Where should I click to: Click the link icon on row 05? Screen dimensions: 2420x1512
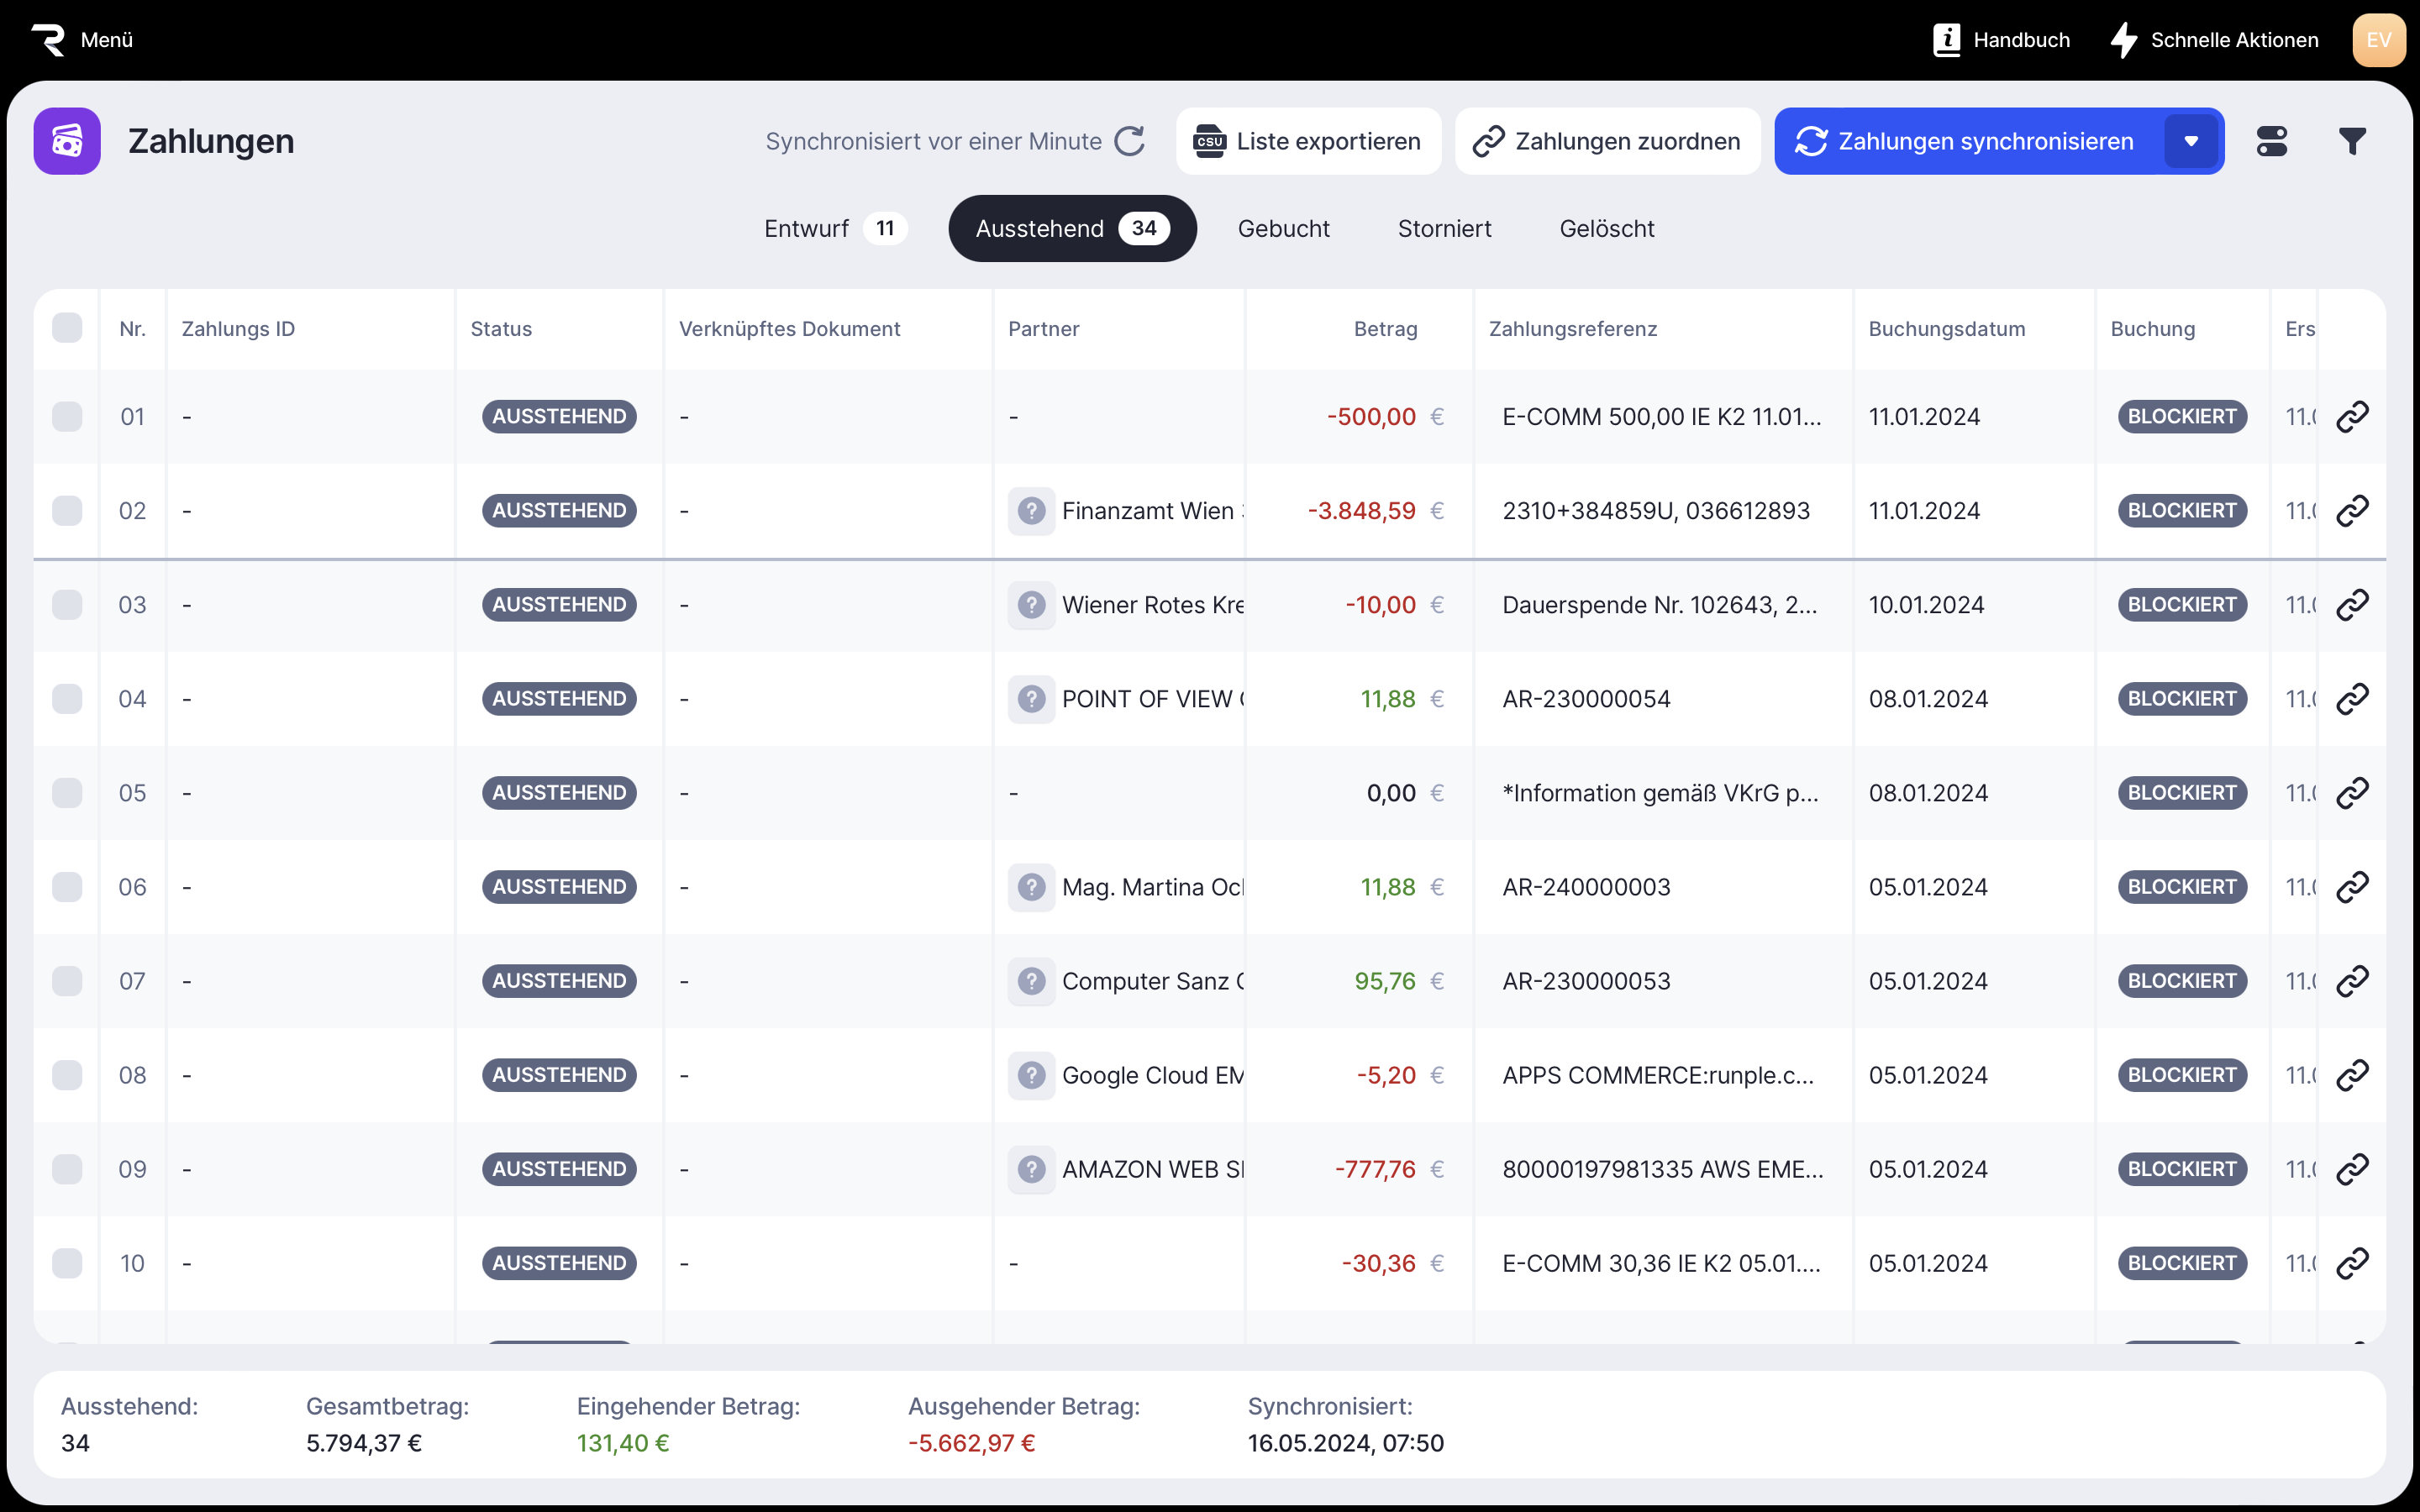tap(2352, 793)
